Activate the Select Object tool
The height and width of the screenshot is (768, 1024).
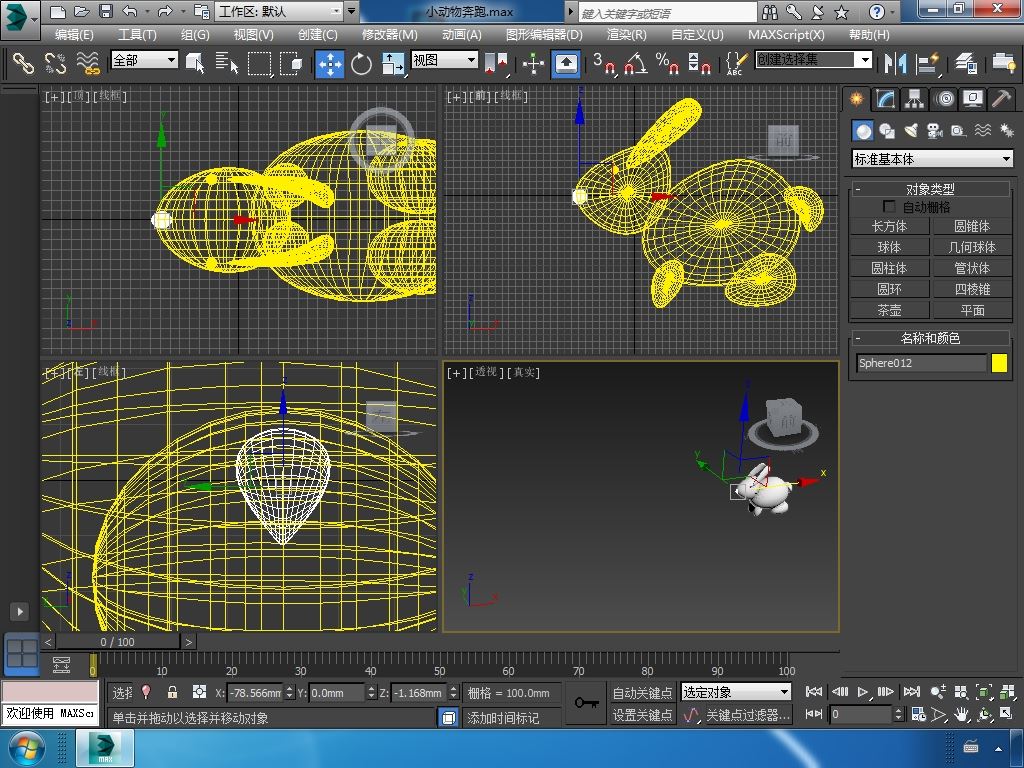195,63
